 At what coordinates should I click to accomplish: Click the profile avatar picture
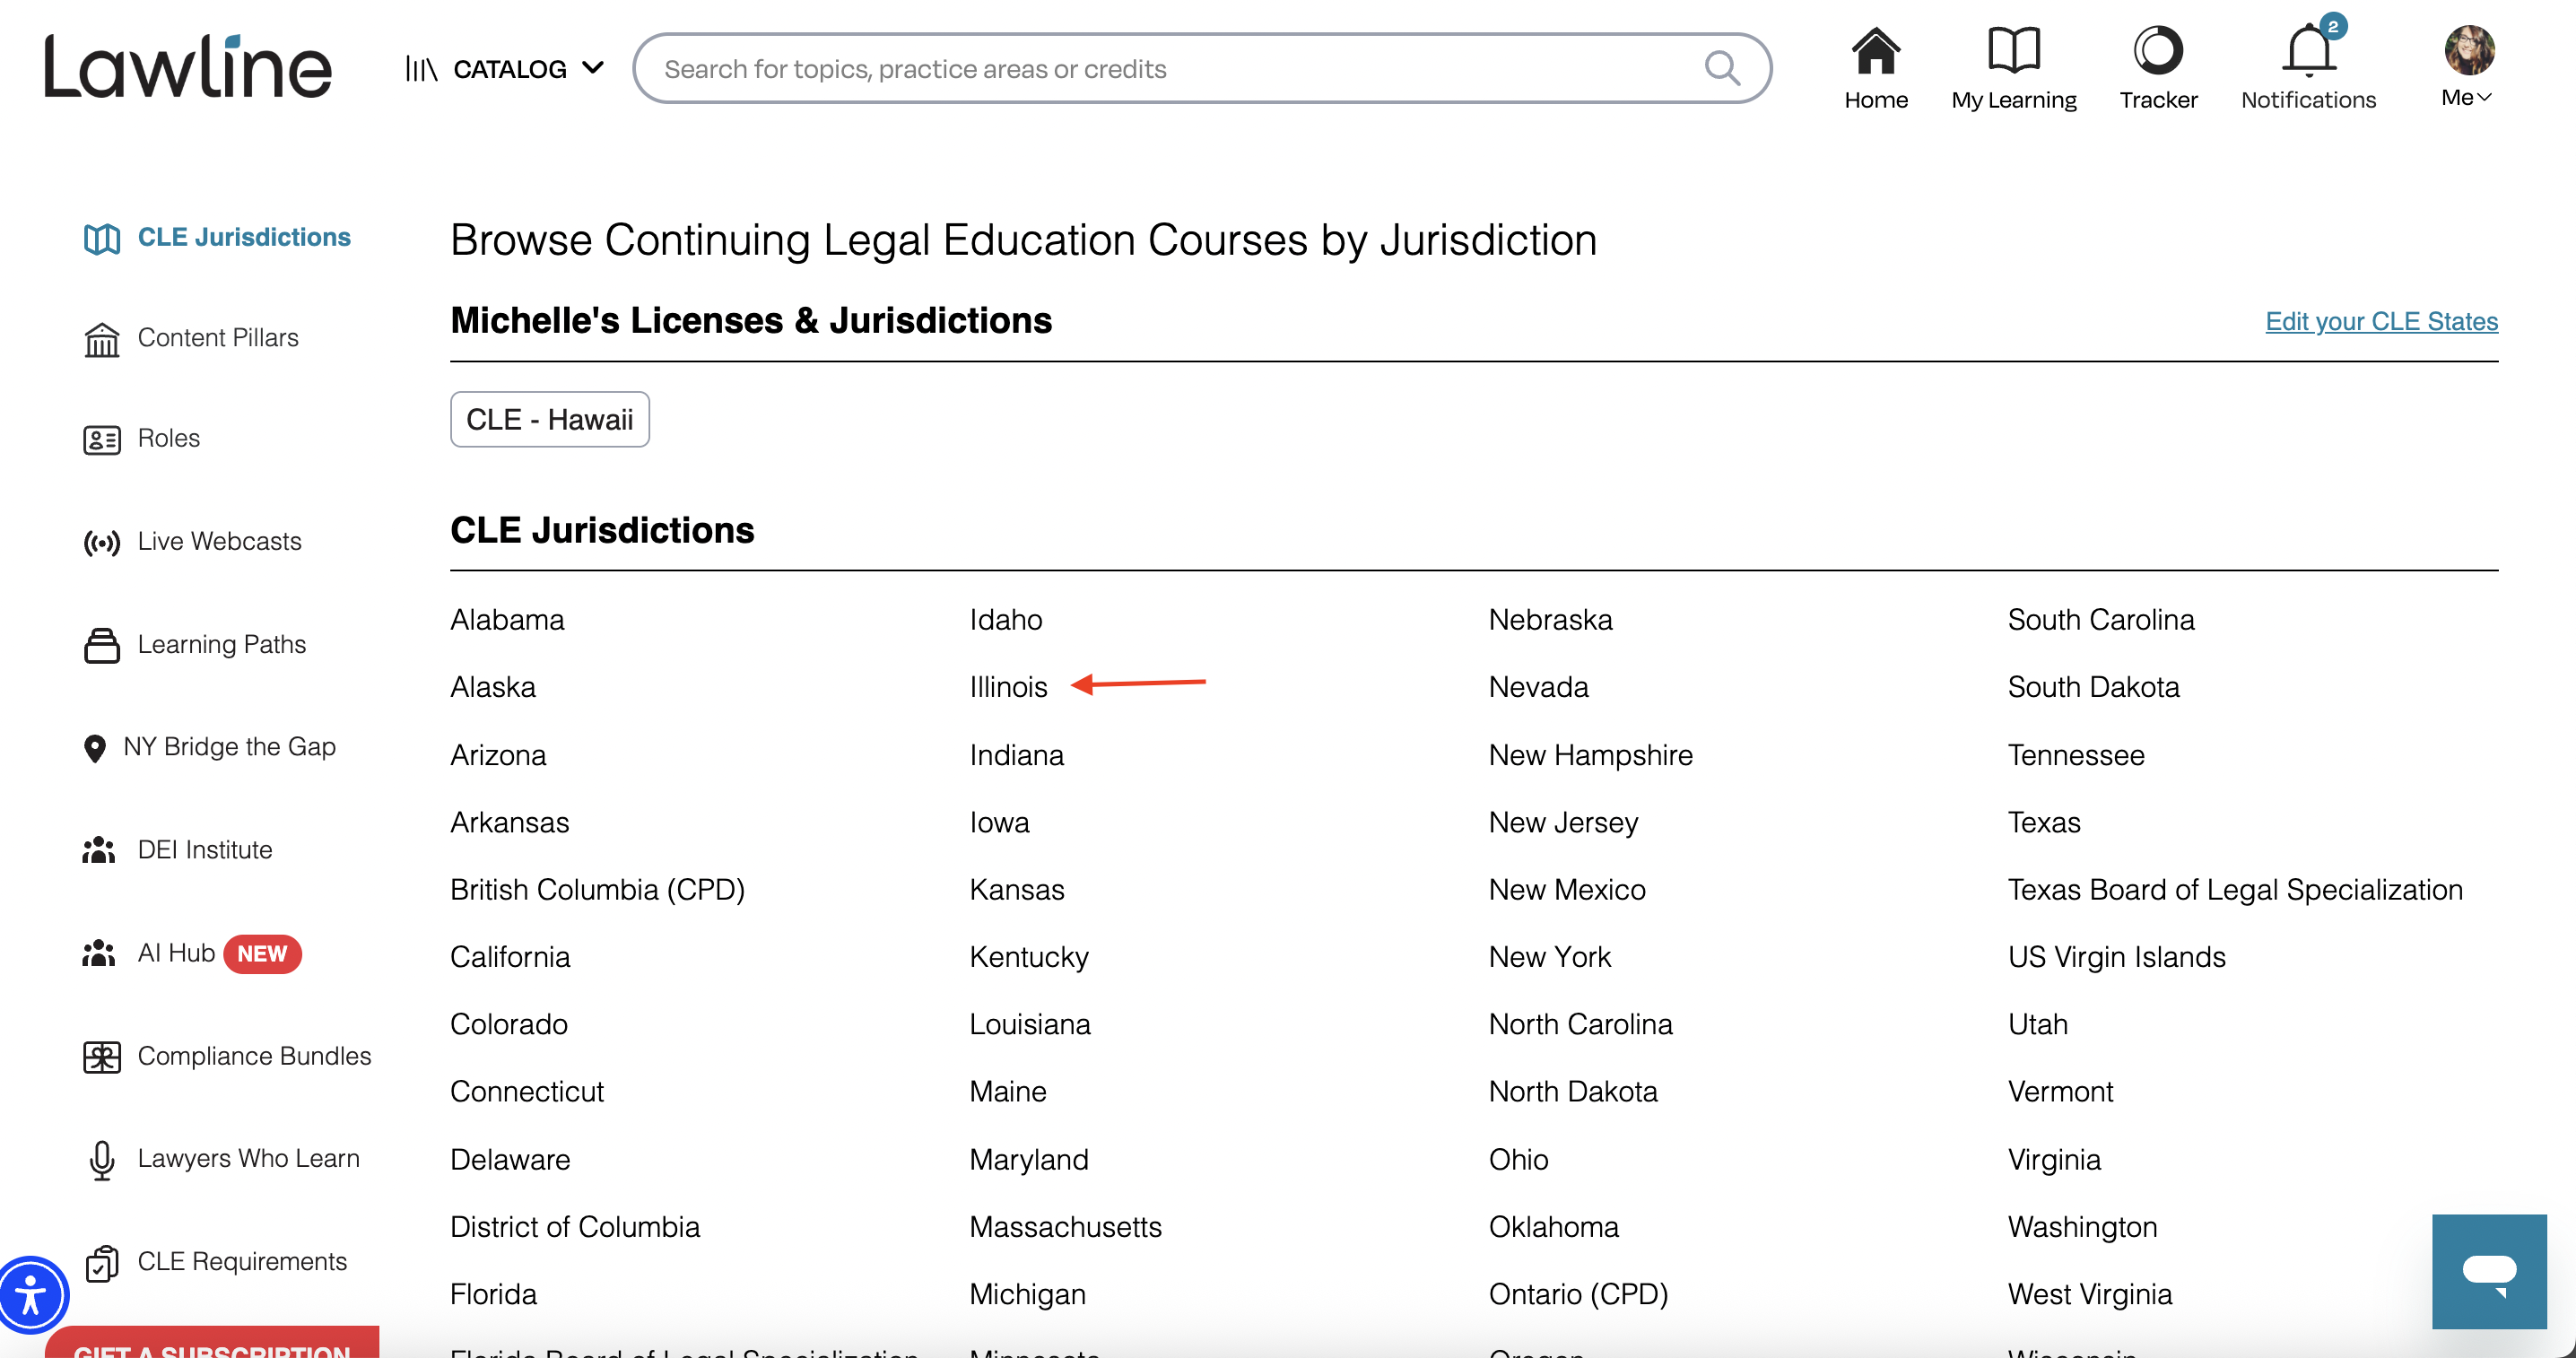(2469, 50)
